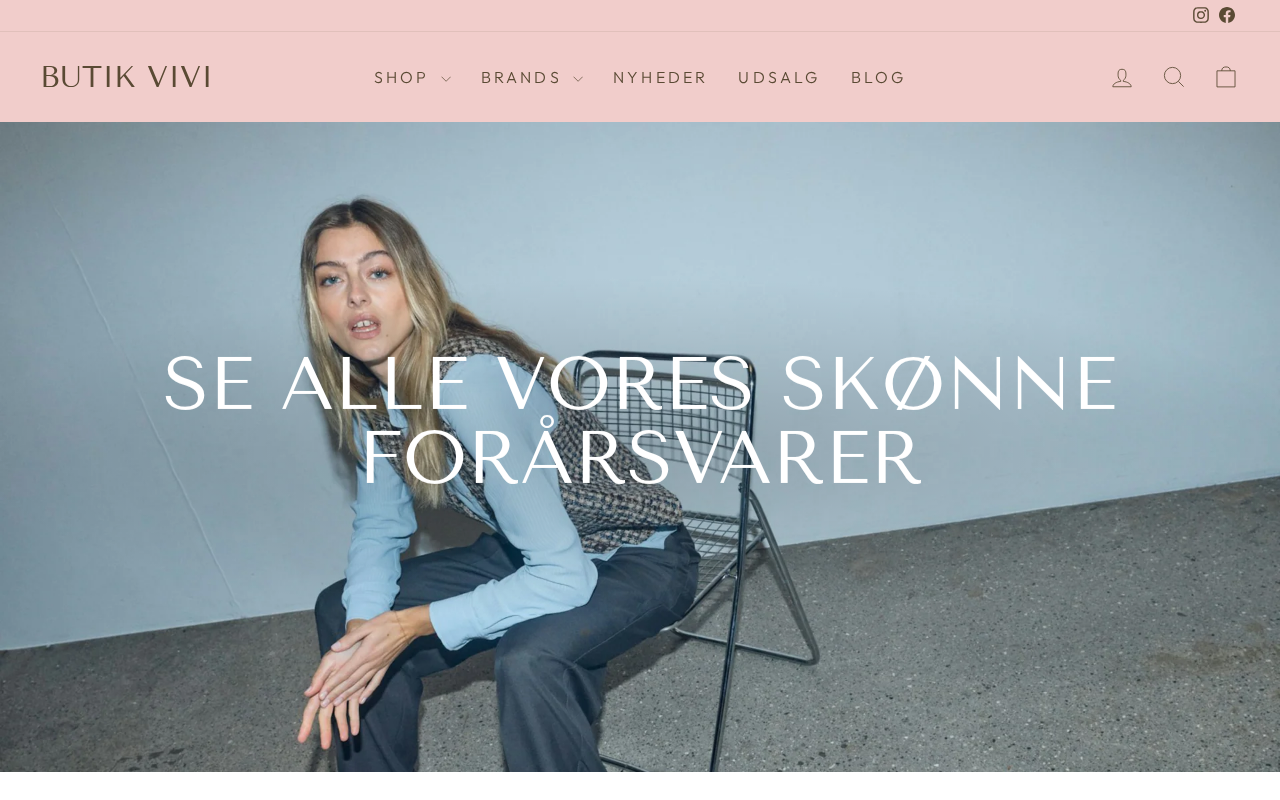This screenshot has width=1280, height=800.
Task: Open the search magnifier icon
Action: (1174, 77)
